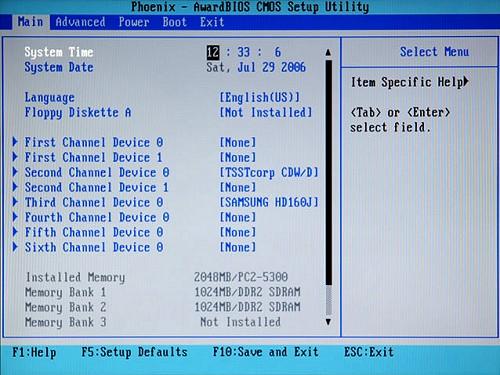Image resolution: width=500 pixels, height=375 pixels.
Task: Click the SAMSUNG HD160J device value
Action: (x=269, y=202)
